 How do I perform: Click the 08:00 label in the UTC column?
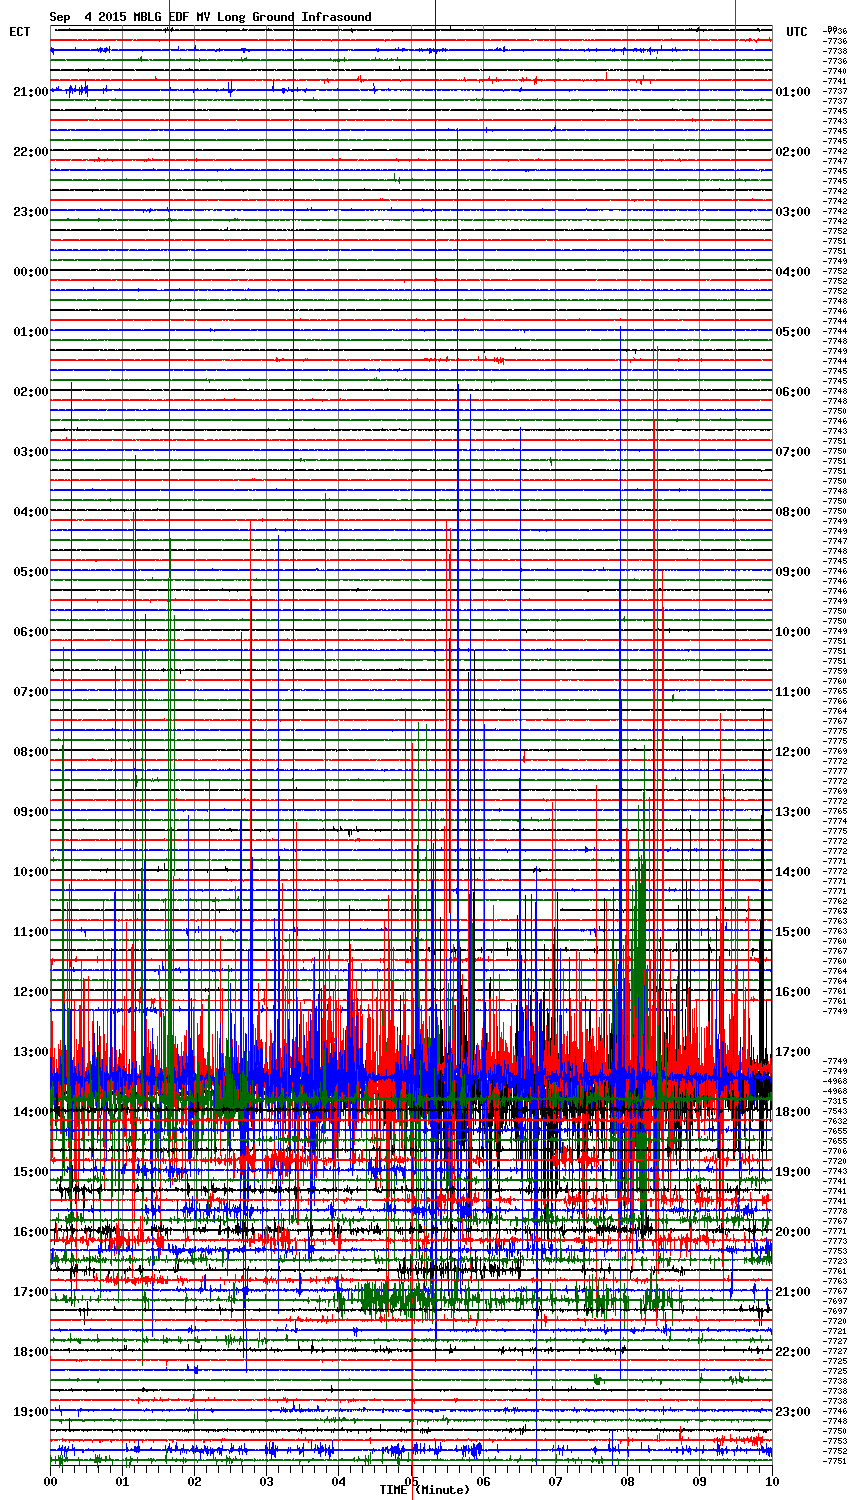[x=793, y=512]
